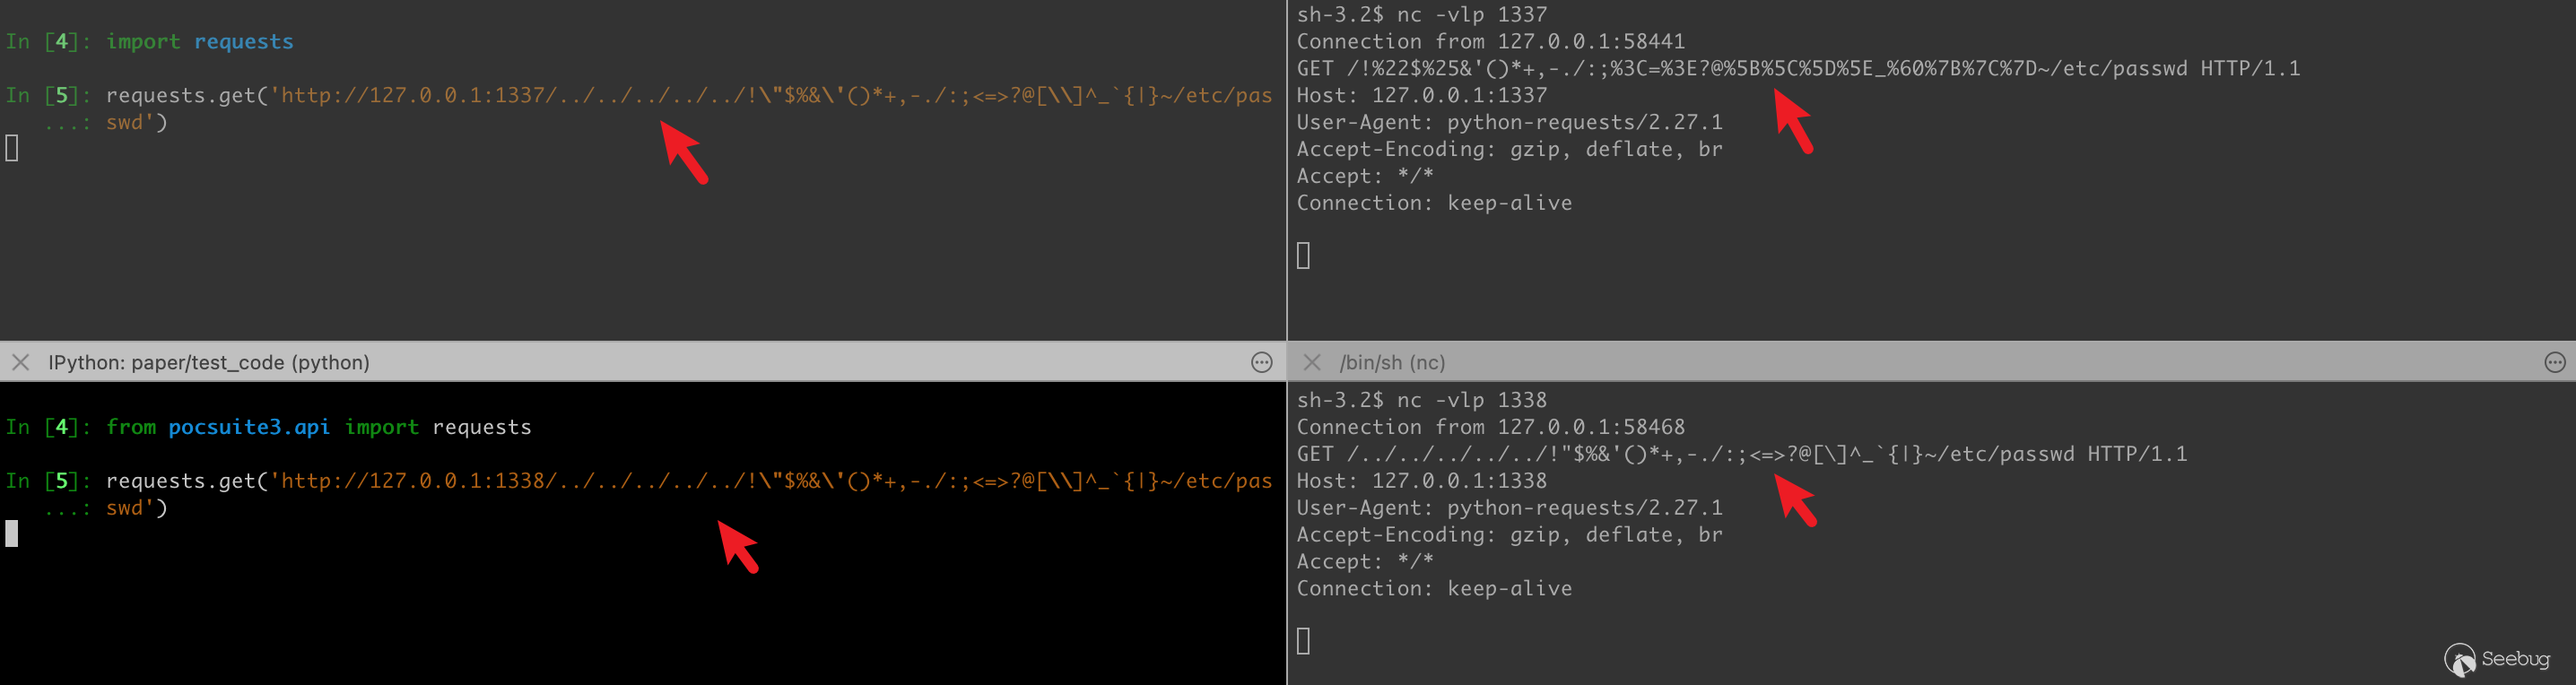
Task: Click the hollow cursor in the port 1337 pane
Action: [1303, 256]
